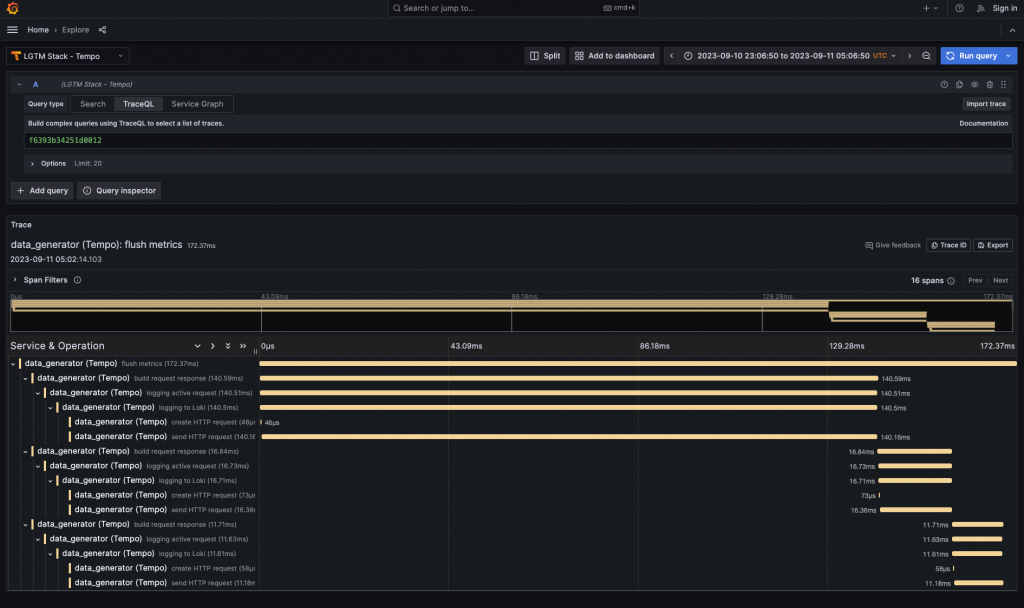The width and height of the screenshot is (1024, 608).
Task: Go to Home breadcrumb
Action: [x=38, y=30]
